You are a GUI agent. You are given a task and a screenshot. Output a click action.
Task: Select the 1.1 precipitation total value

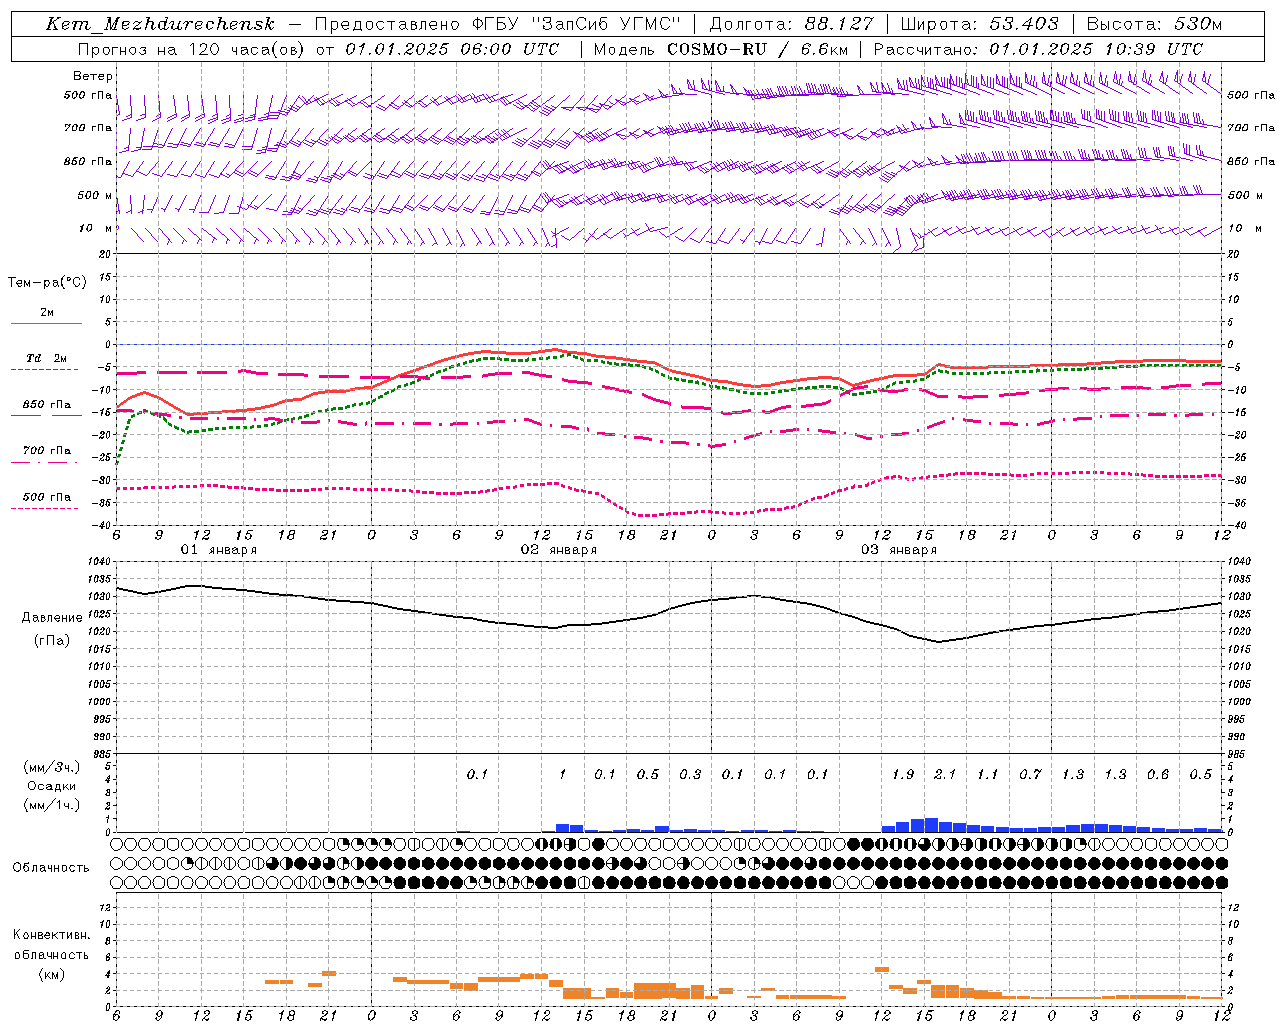pos(988,774)
